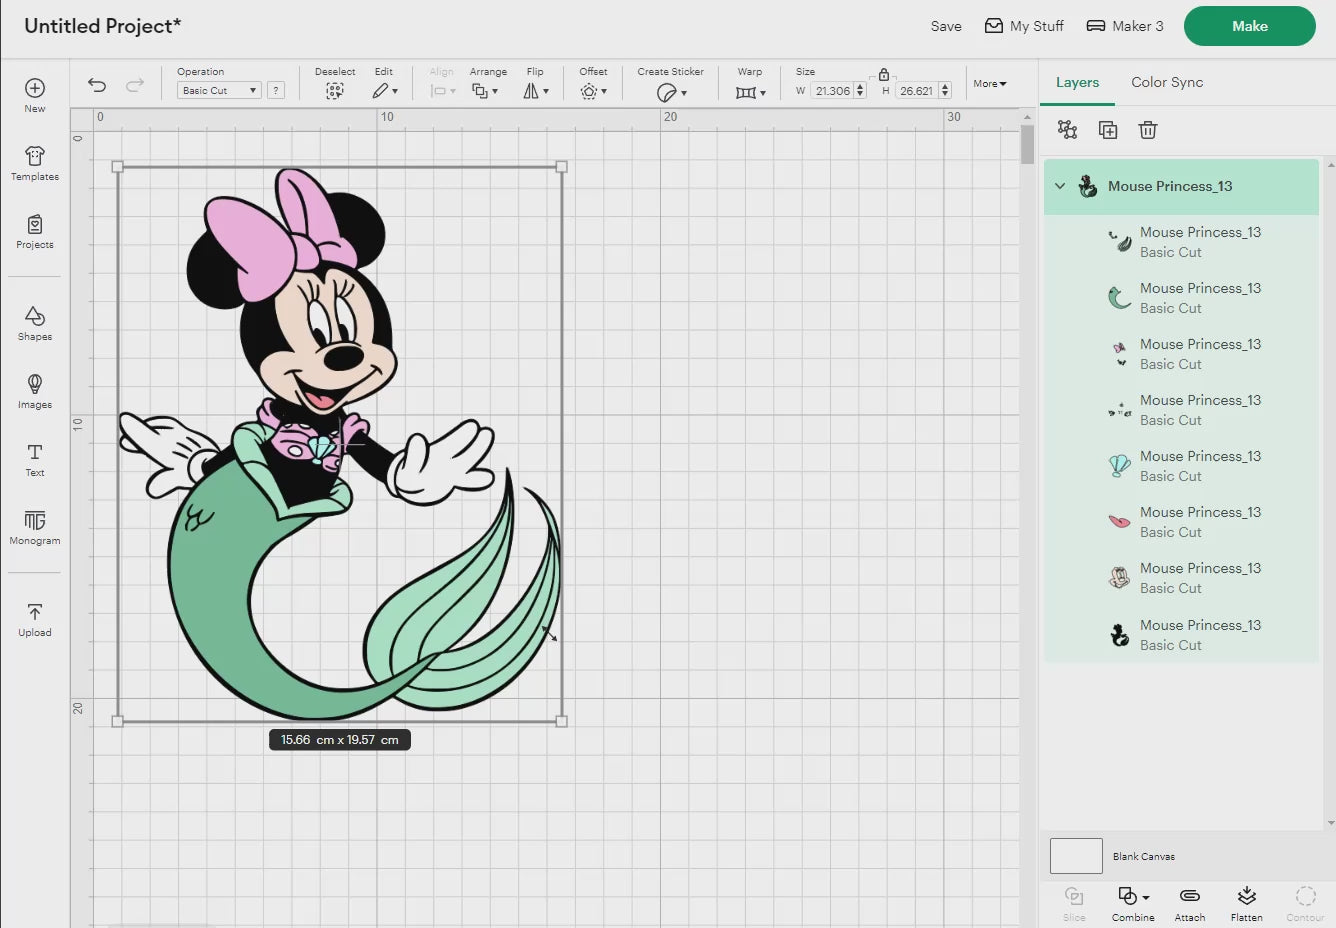The image size is (1336, 928).
Task: Select the Text tool
Action: coord(35,459)
